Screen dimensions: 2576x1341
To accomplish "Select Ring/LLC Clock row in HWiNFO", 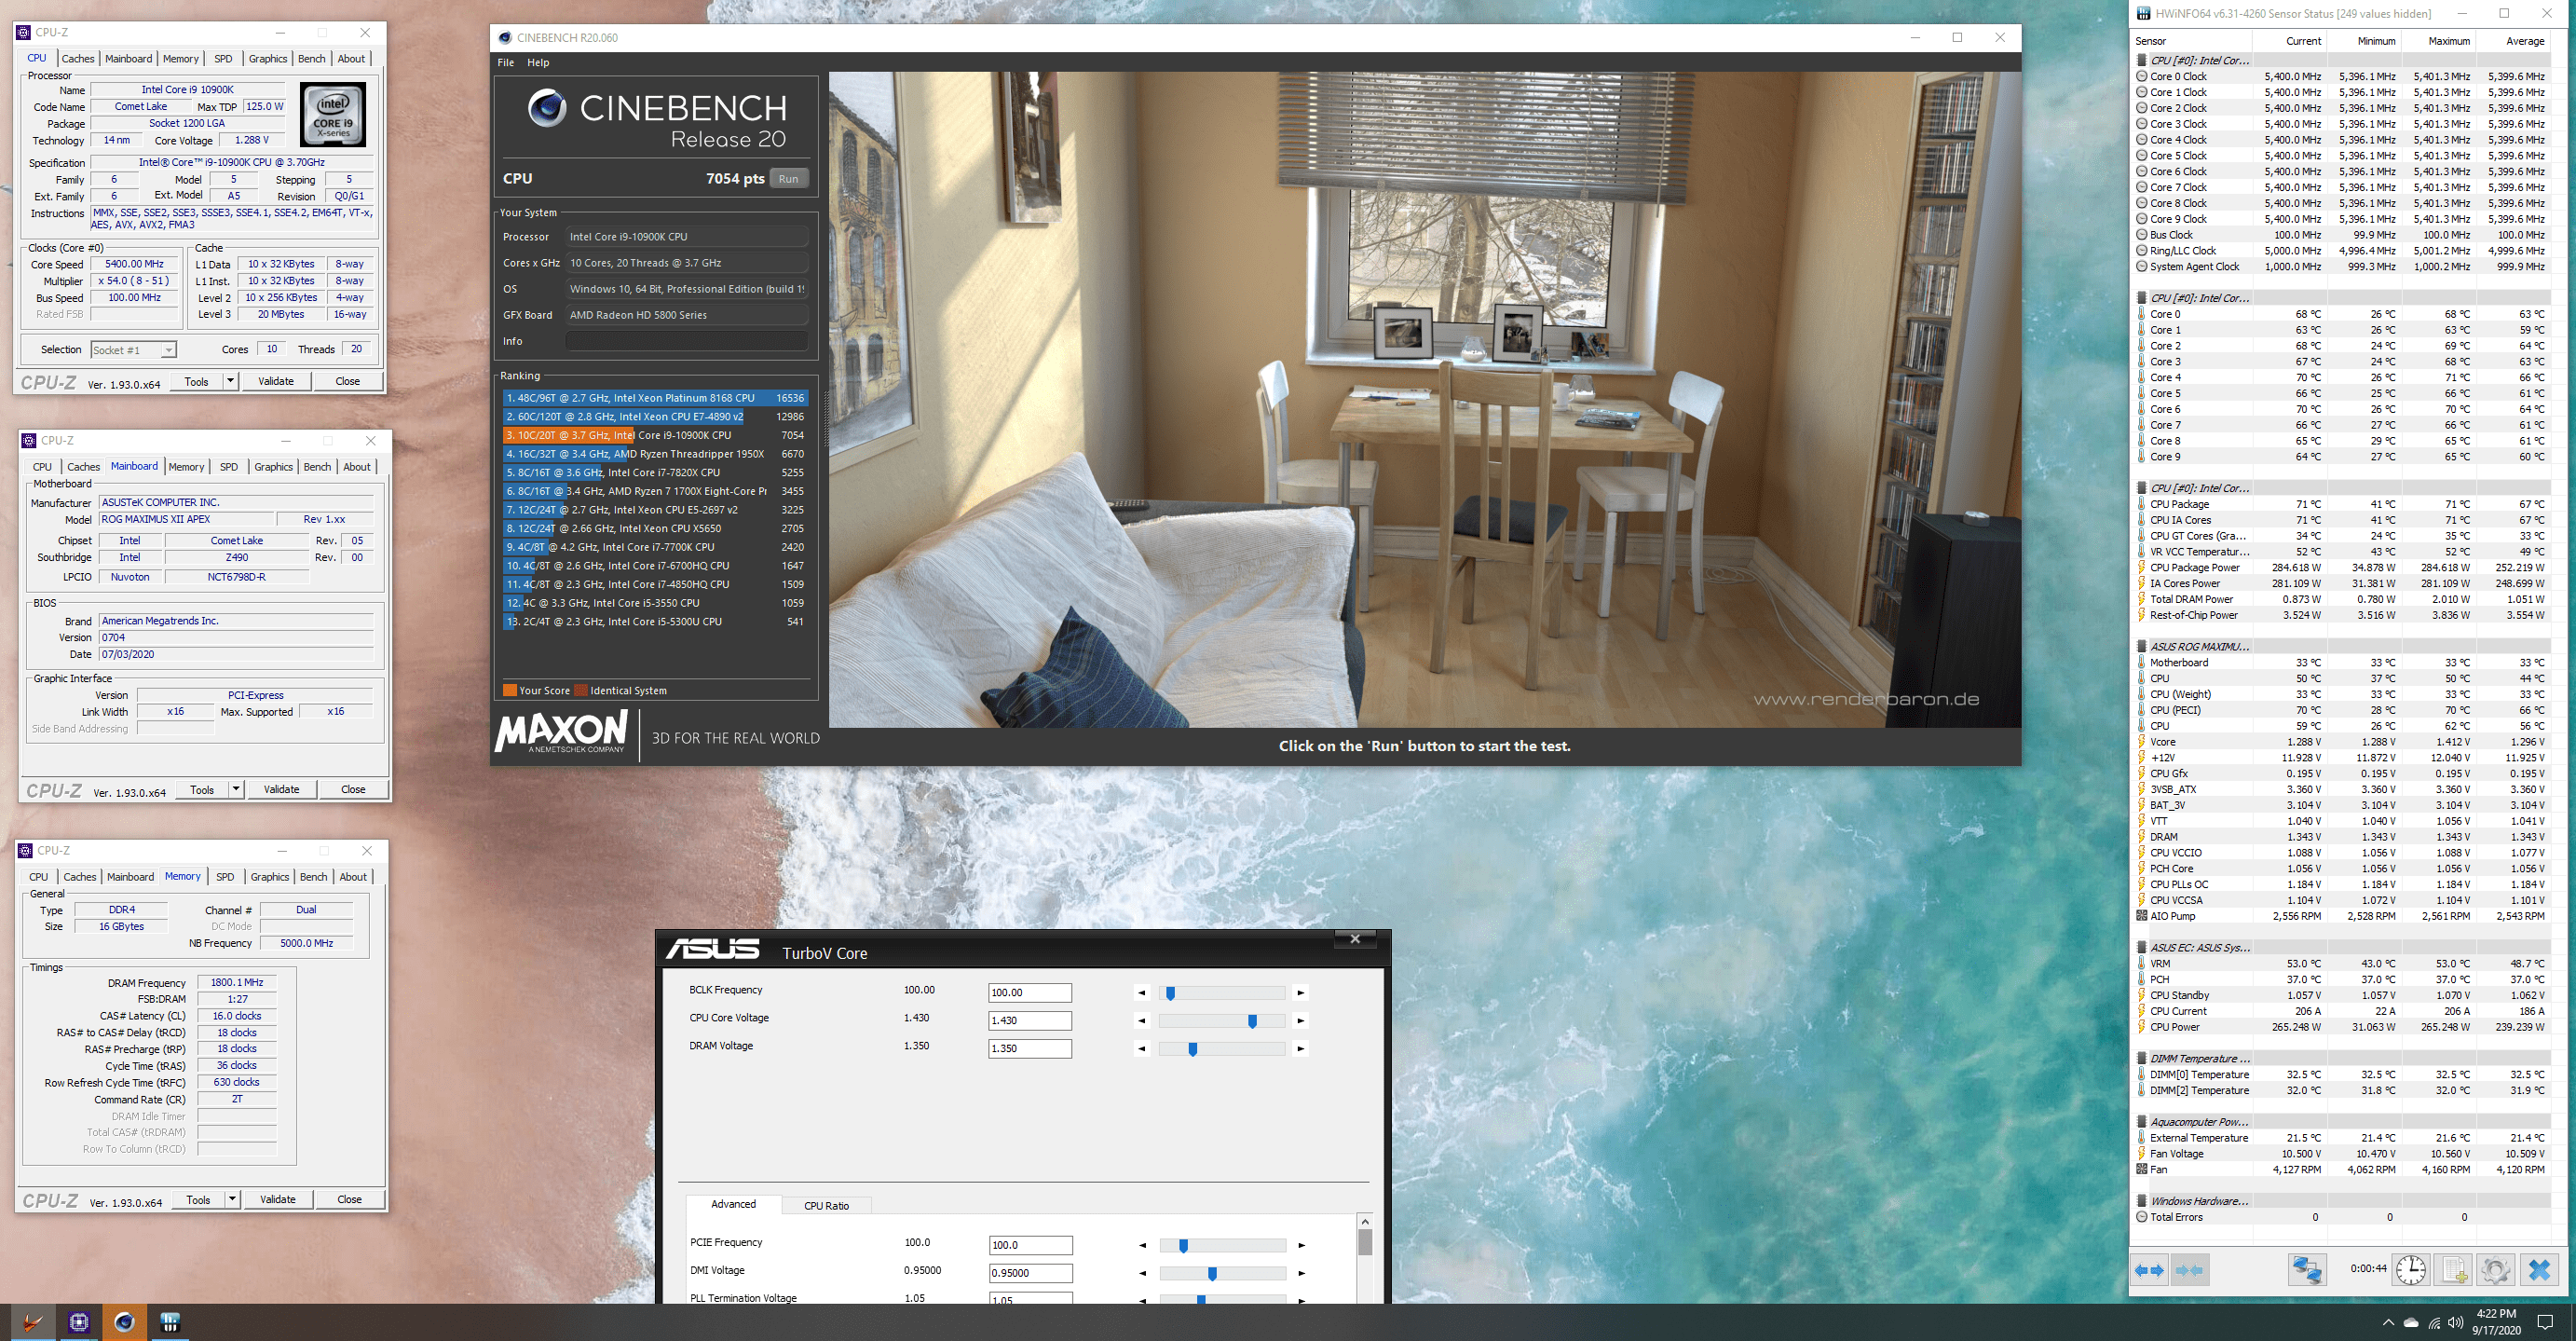I will point(2340,251).
